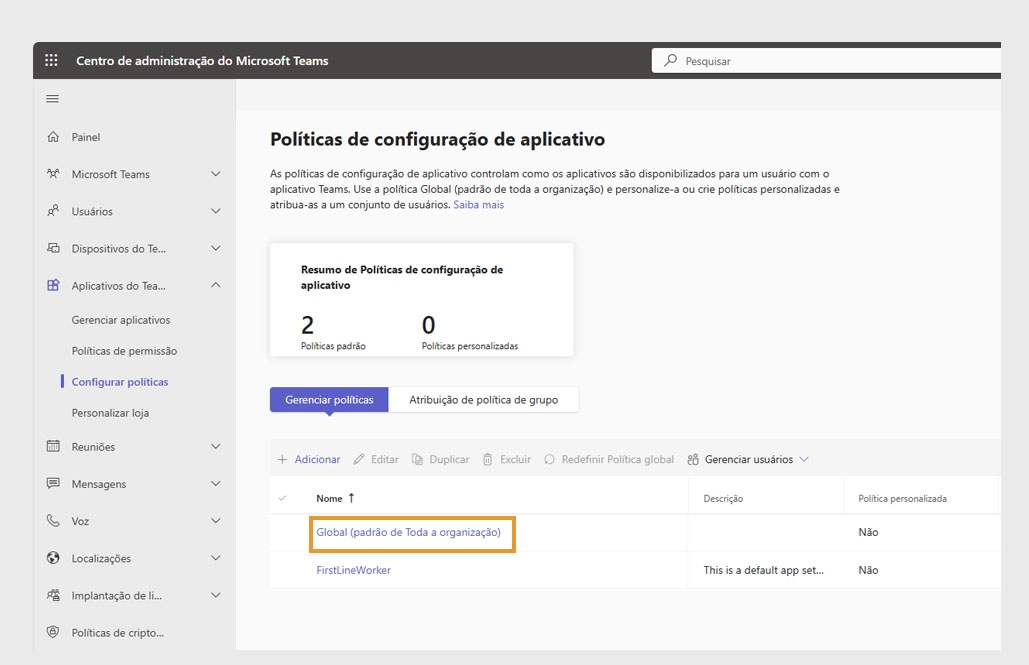Collapse the sidebar with the hamburger icon
Viewport: 1029px width, 665px height.
tap(51, 98)
